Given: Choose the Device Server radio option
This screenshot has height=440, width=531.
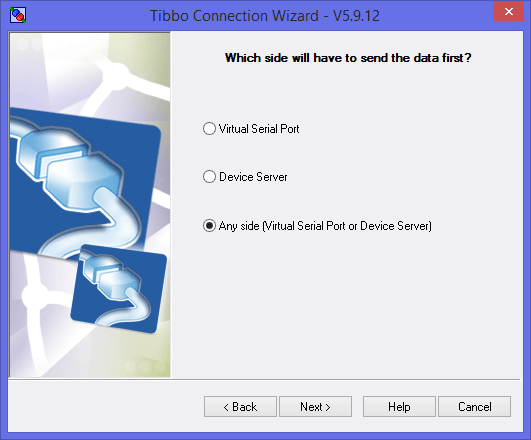Looking at the screenshot, I should (209, 177).
